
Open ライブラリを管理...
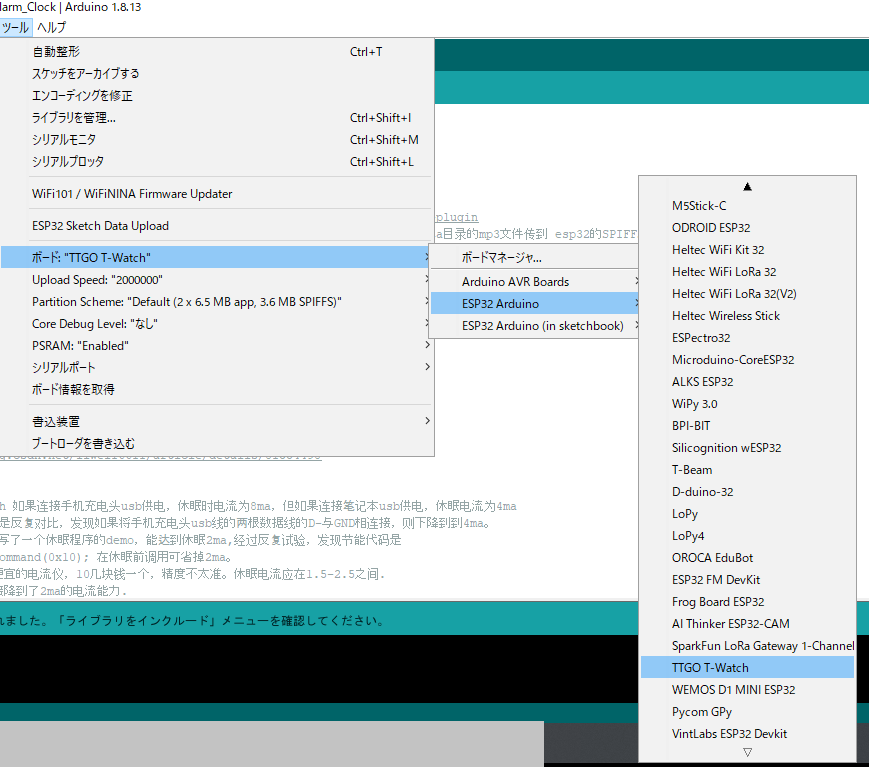[x=217, y=117]
